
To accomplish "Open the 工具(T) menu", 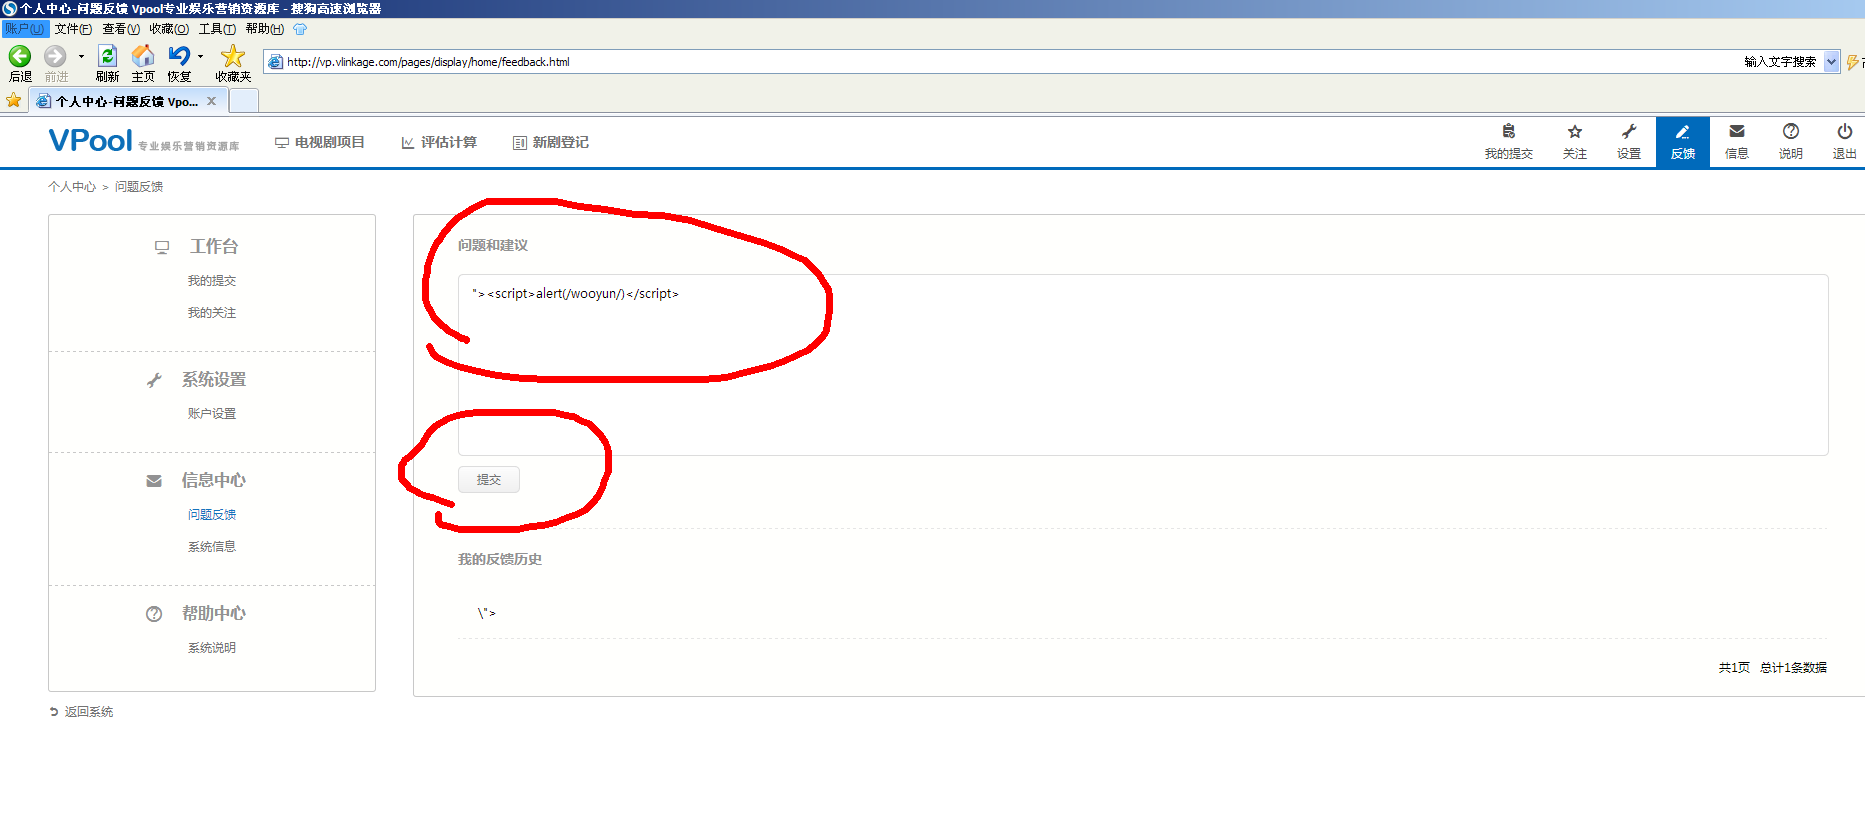I will [x=217, y=29].
